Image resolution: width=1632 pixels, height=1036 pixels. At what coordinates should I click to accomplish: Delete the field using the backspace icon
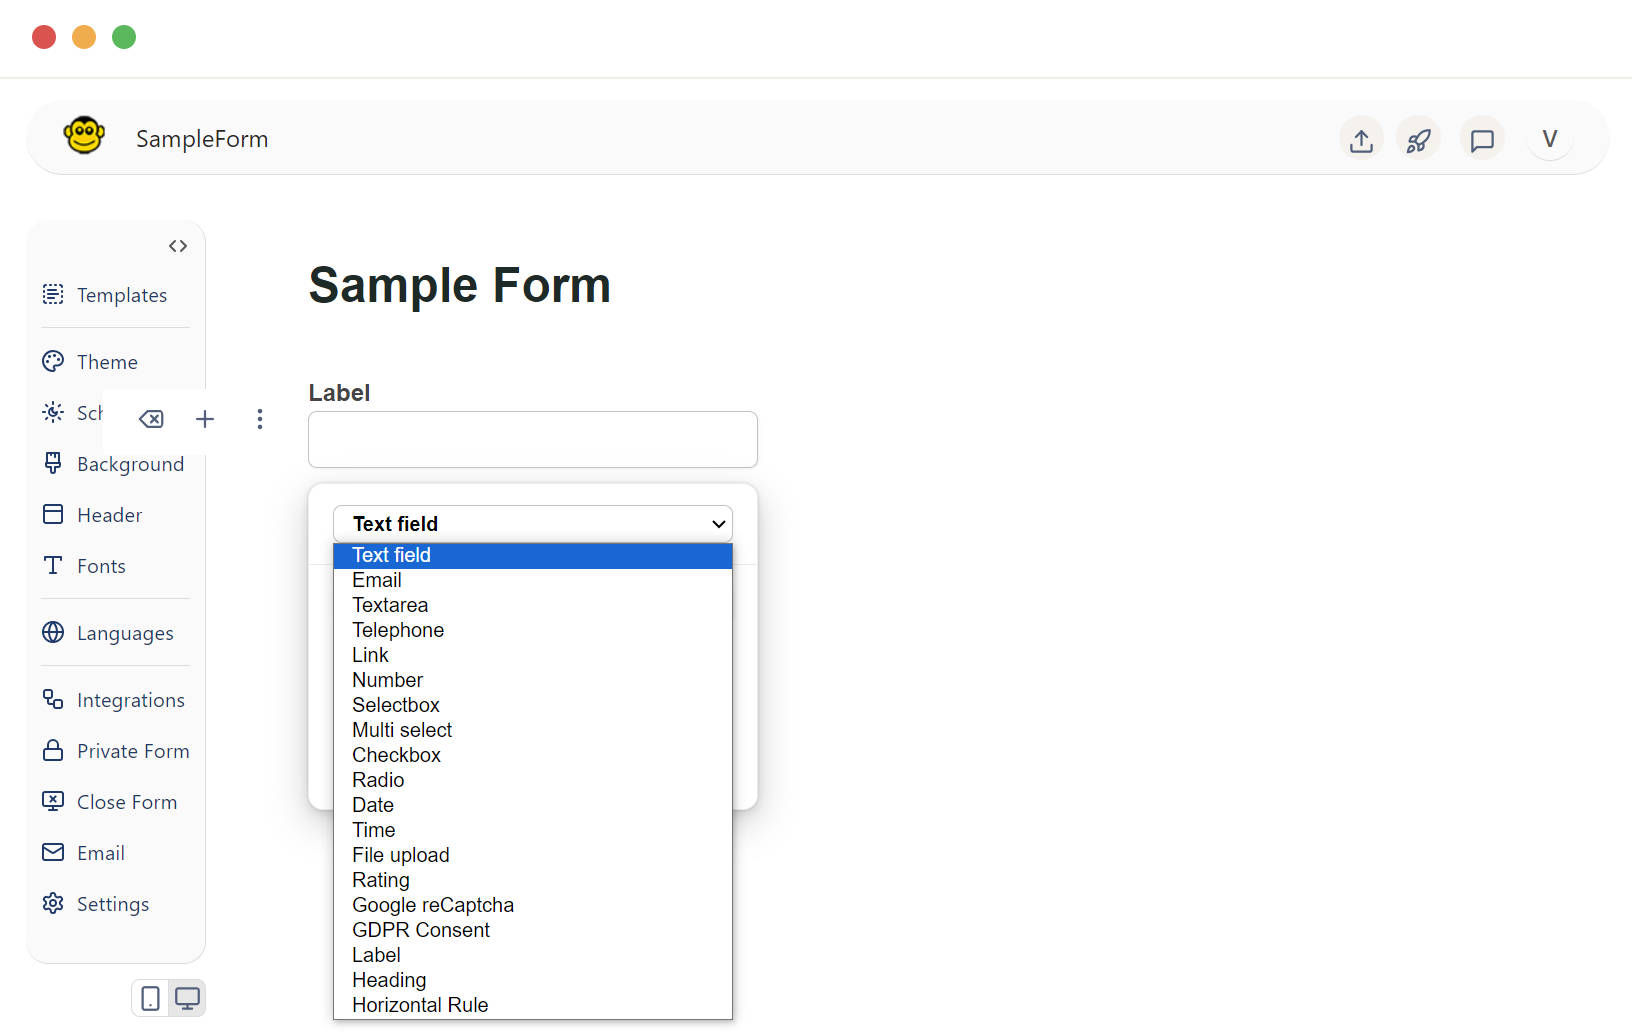coord(151,419)
